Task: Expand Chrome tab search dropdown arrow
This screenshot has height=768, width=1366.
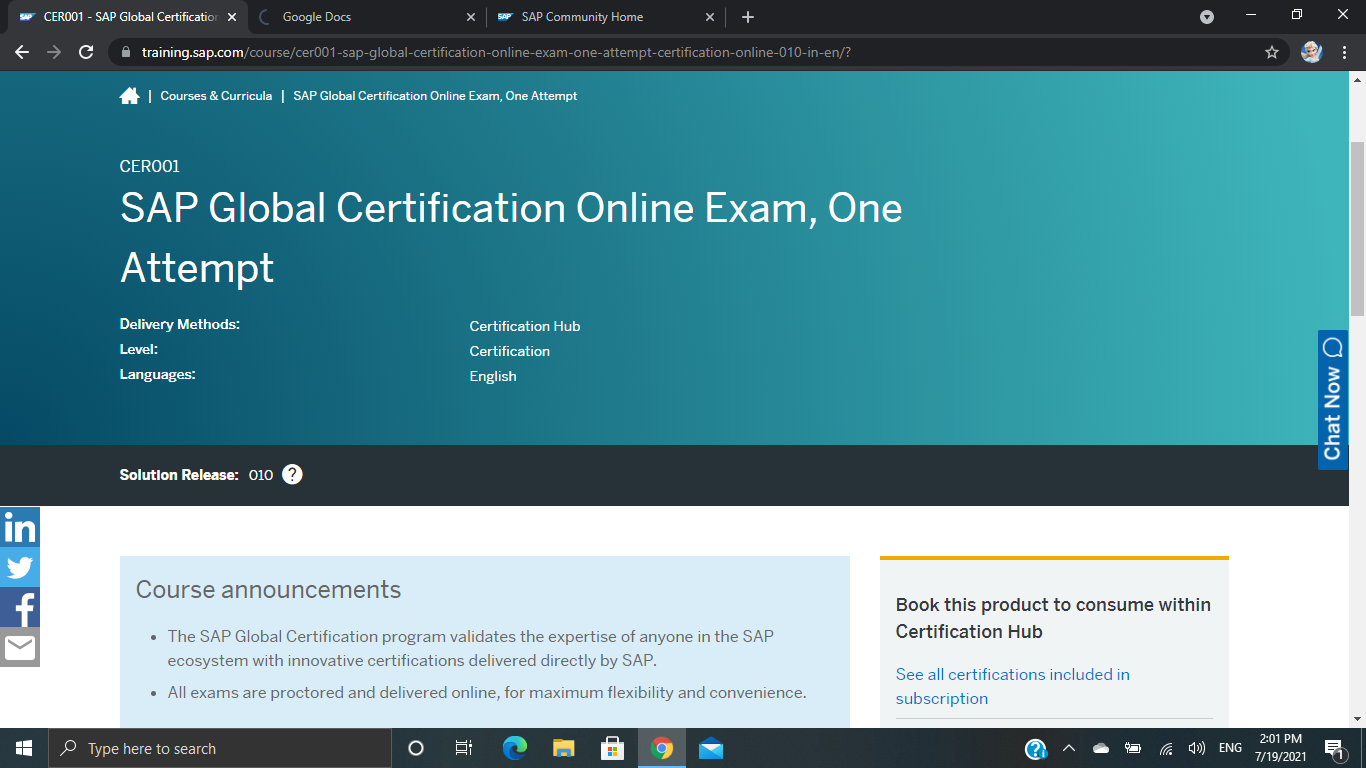Action: [1207, 17]
